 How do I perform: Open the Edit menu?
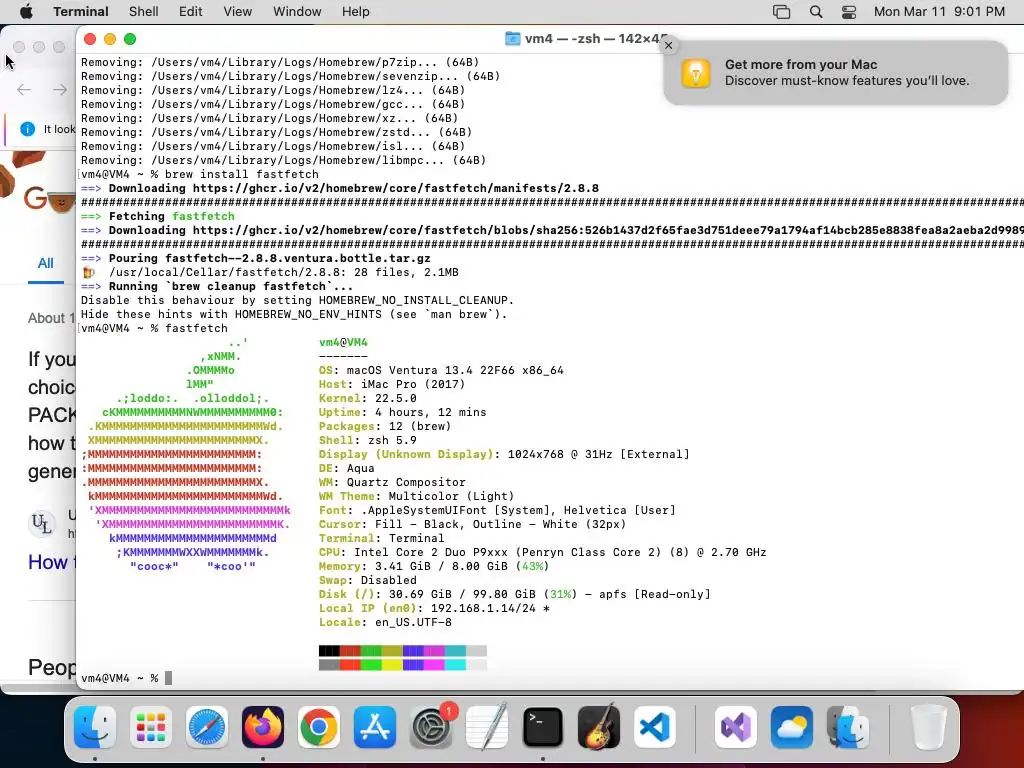tap(191, 12)
